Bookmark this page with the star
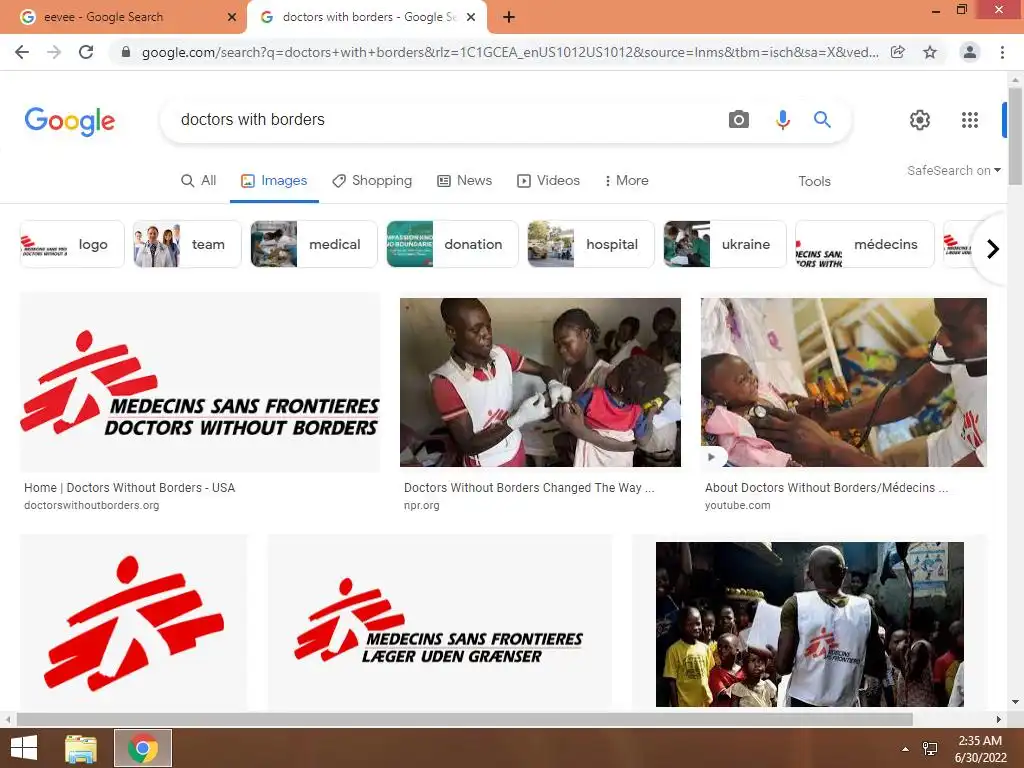 (x=930, y=52)
